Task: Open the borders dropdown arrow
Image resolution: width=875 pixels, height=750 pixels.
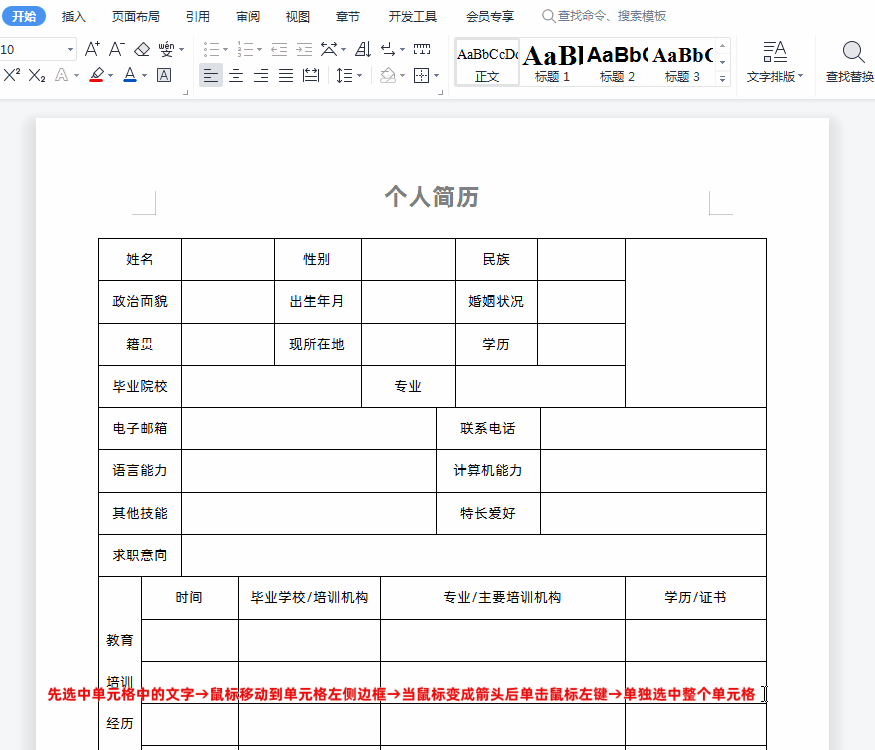Action: 436,75
